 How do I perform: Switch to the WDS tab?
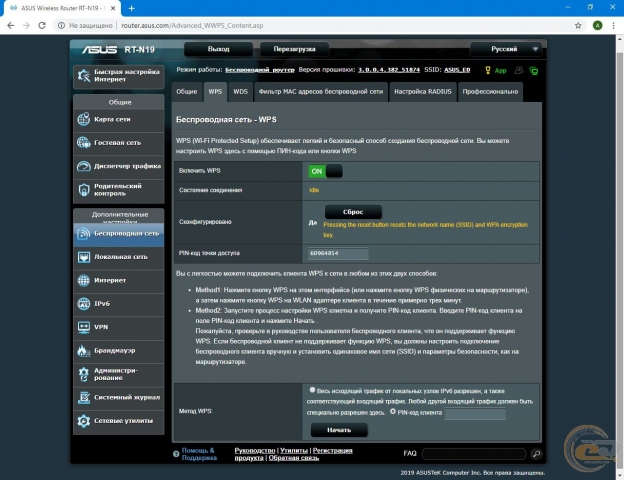tap(240, 92)
